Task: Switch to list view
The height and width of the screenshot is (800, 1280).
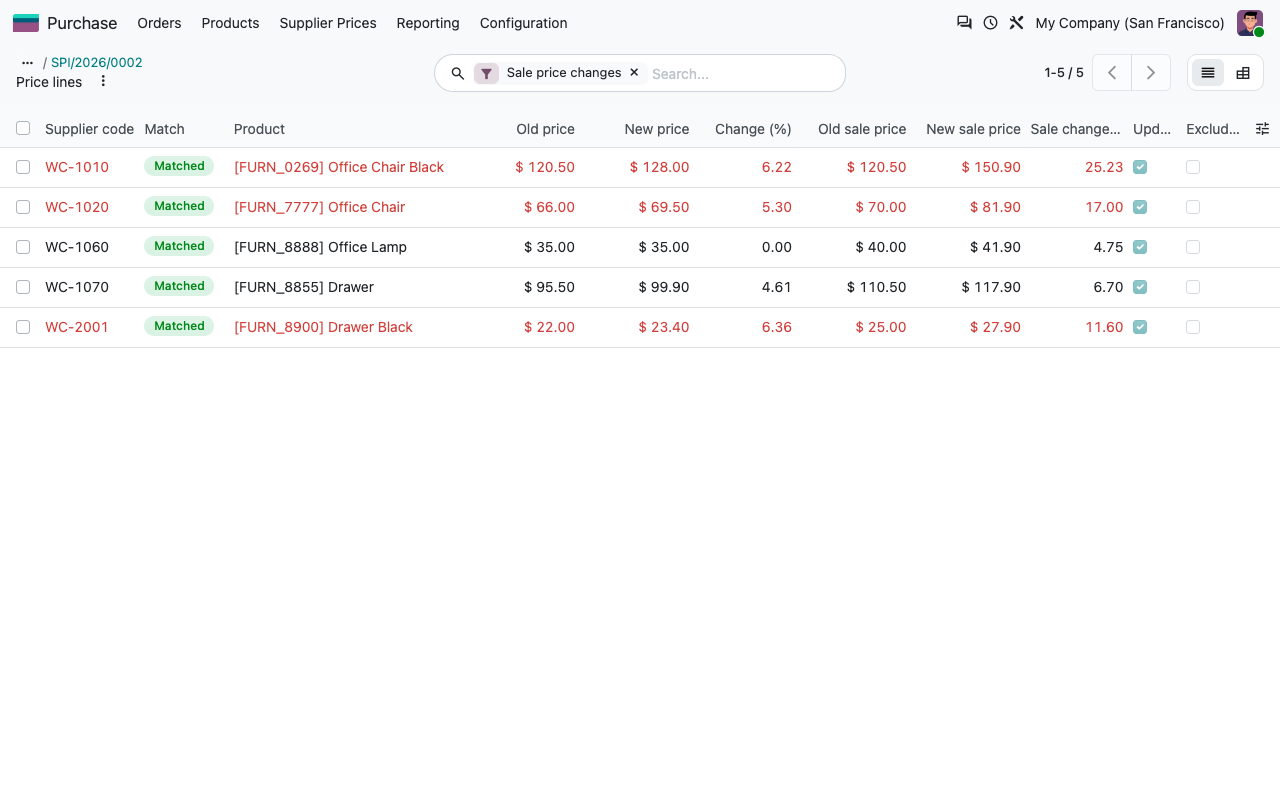Action: [1208, 73]
